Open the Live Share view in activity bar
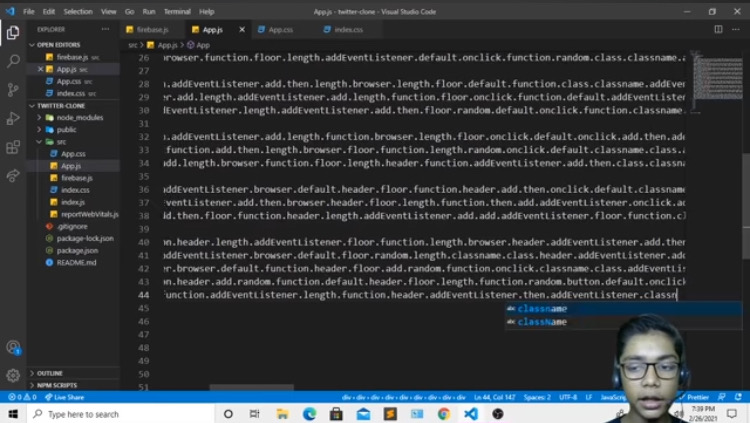 click(13, 176)
